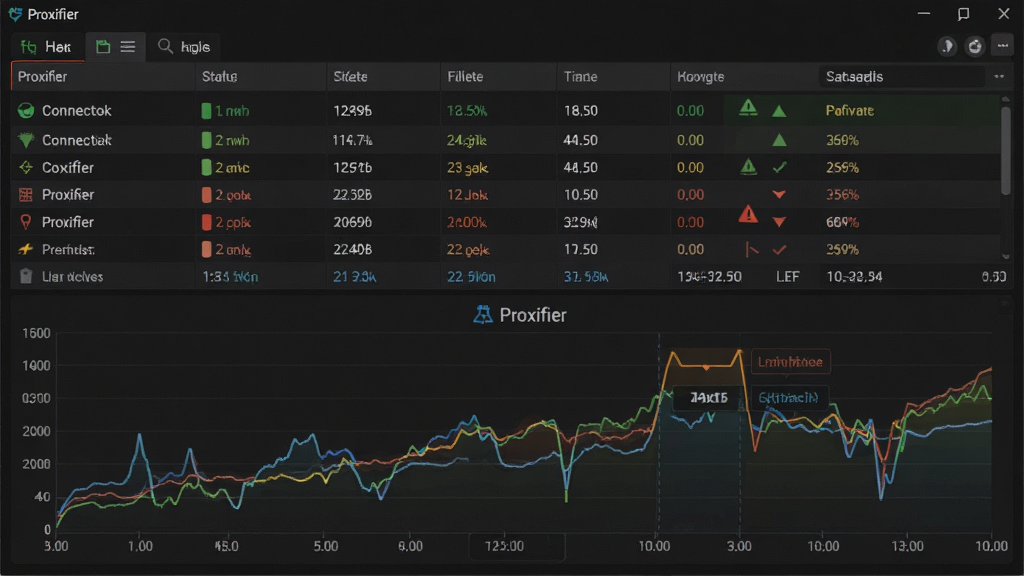Toggle red status indicator in 20690 row

[x=206, y=222]
